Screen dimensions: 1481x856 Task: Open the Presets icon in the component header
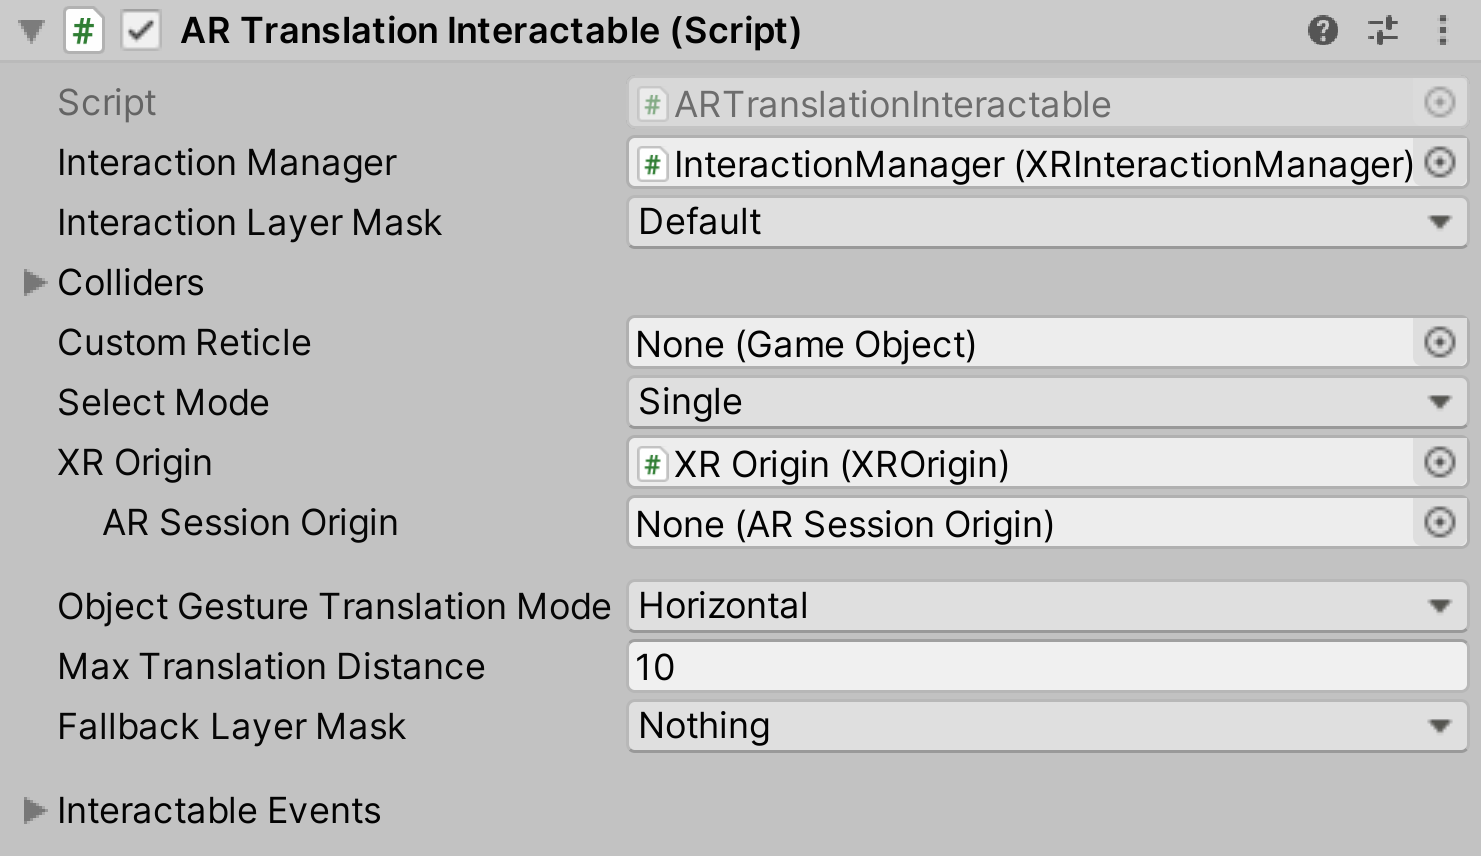click(1384, 30)
